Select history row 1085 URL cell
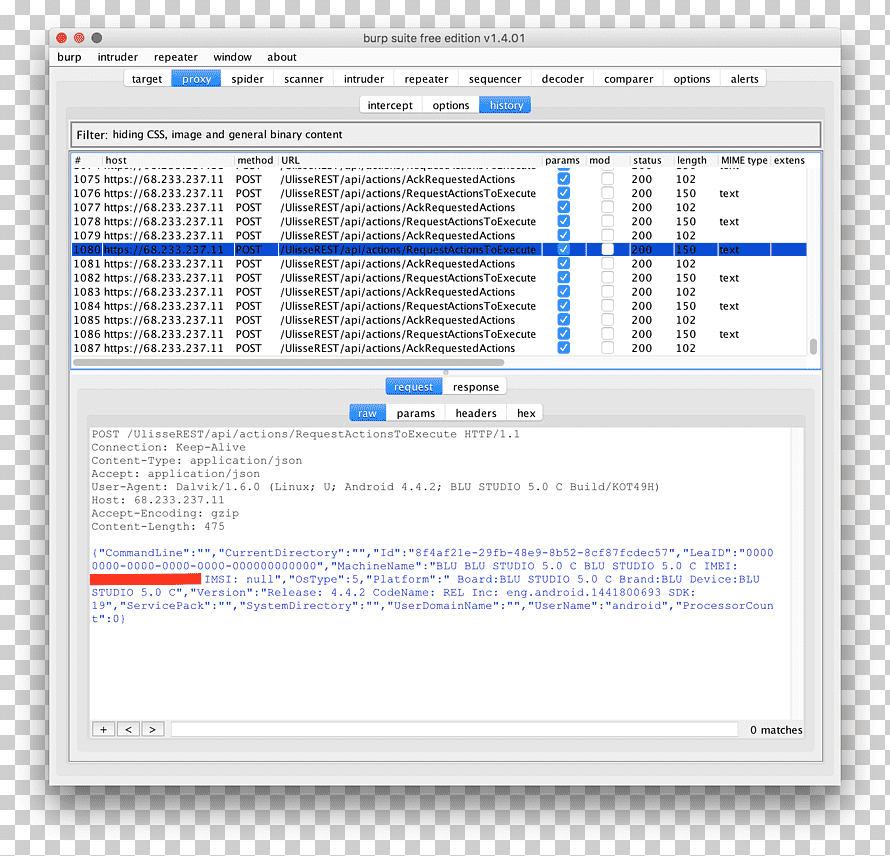 click(x=397, y=320)
